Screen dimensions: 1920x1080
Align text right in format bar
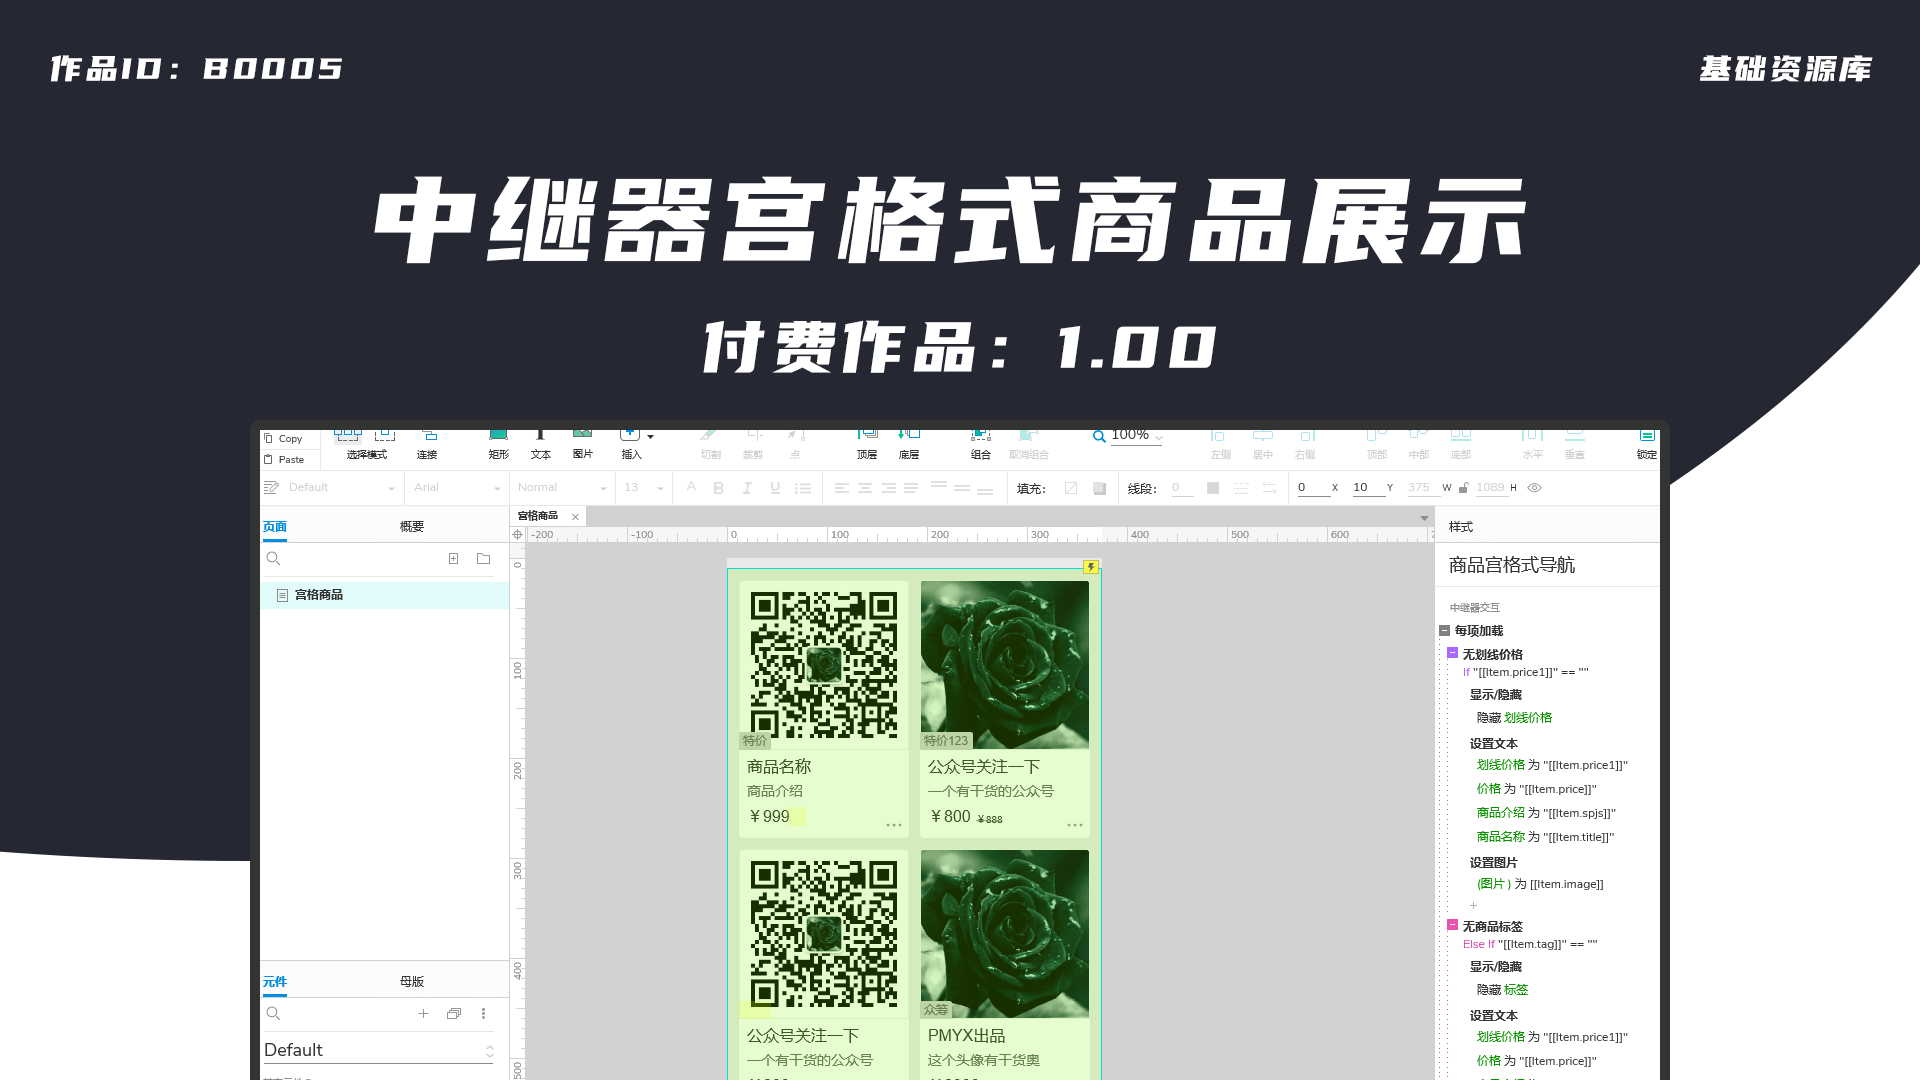click(x=888, y=488)
